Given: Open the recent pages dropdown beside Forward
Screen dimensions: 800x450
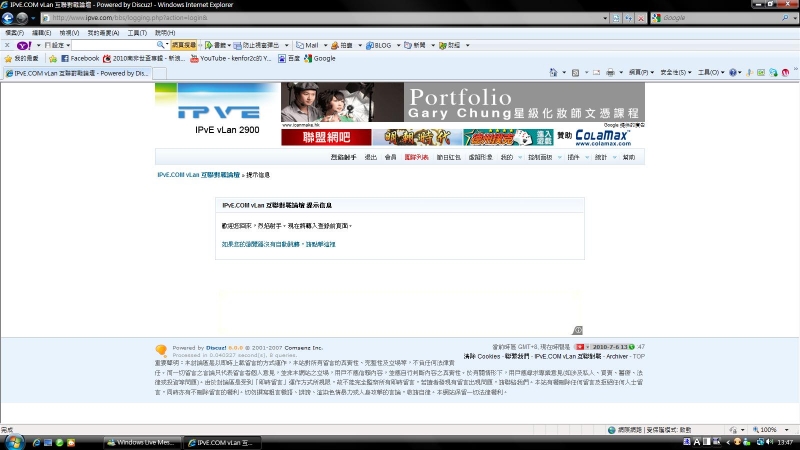Looking at the screenshot, I should point(33,18).
